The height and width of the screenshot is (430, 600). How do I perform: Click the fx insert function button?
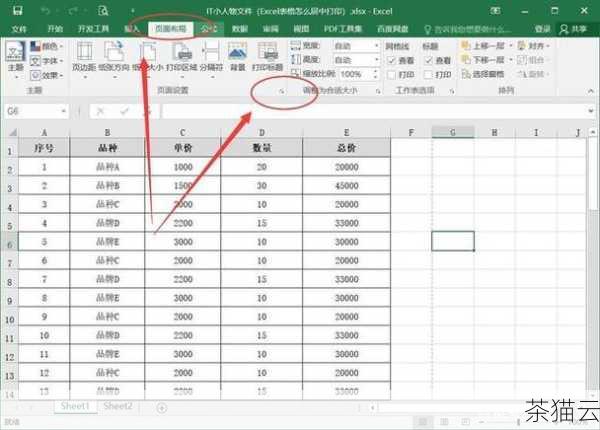tap(149, 111)
